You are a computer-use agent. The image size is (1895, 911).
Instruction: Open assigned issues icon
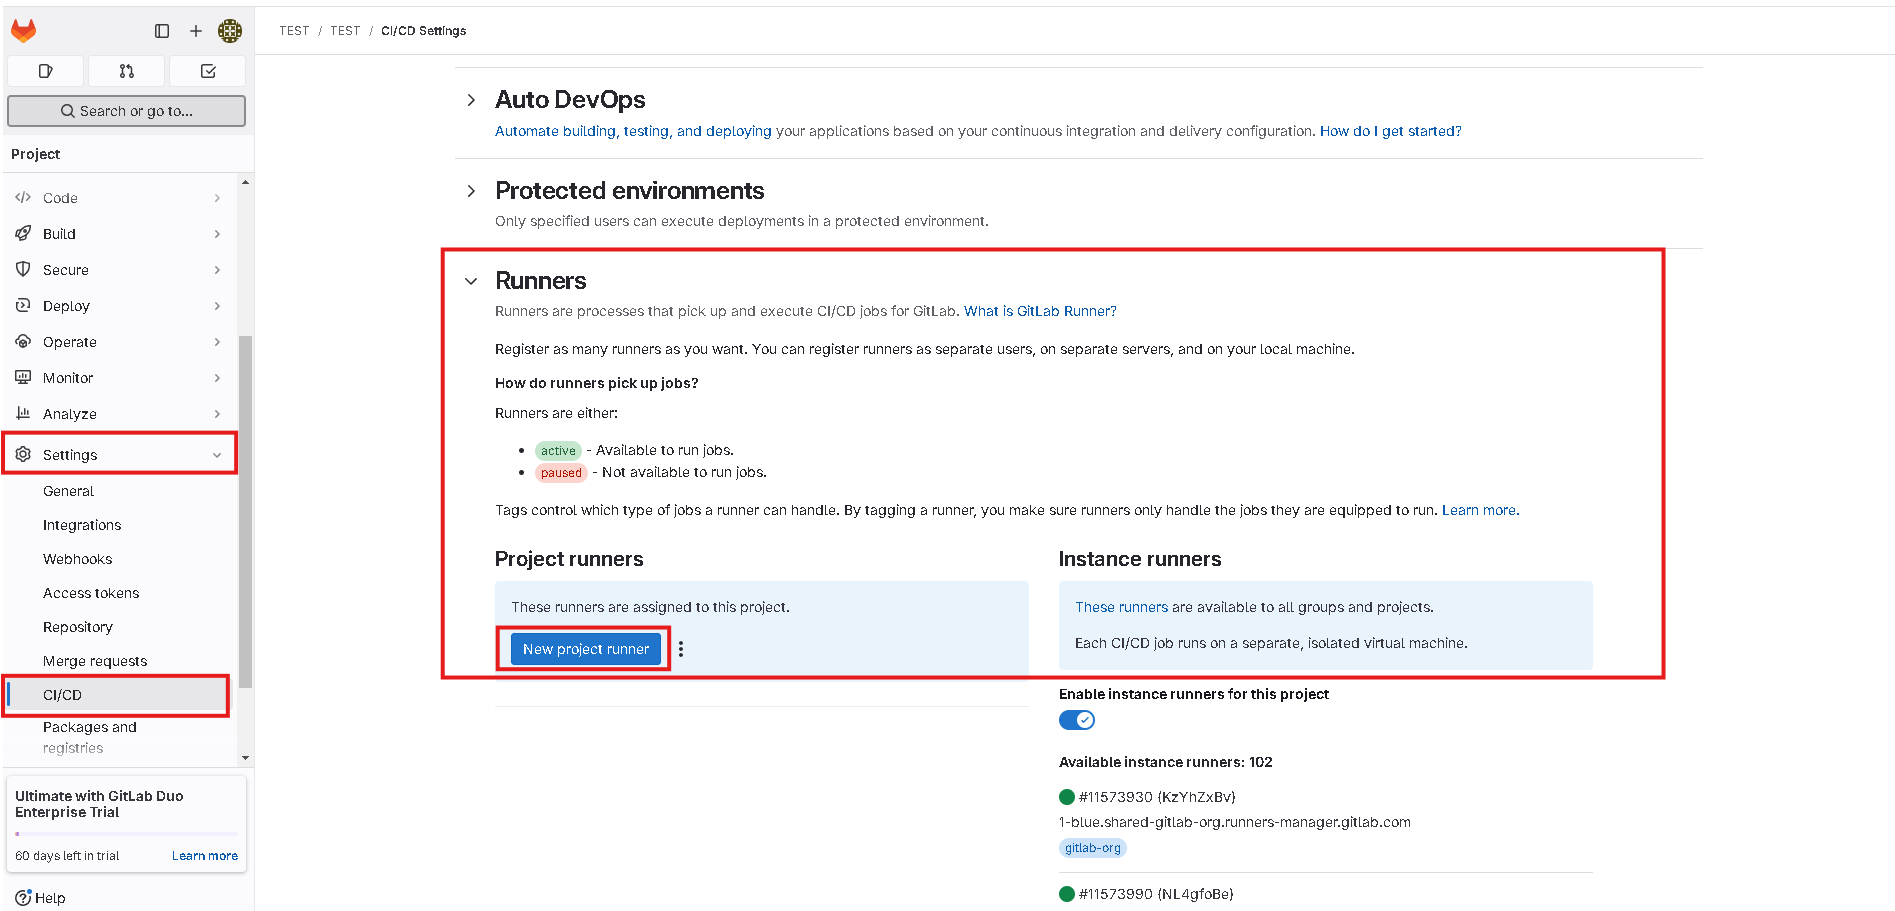point(45,71)
